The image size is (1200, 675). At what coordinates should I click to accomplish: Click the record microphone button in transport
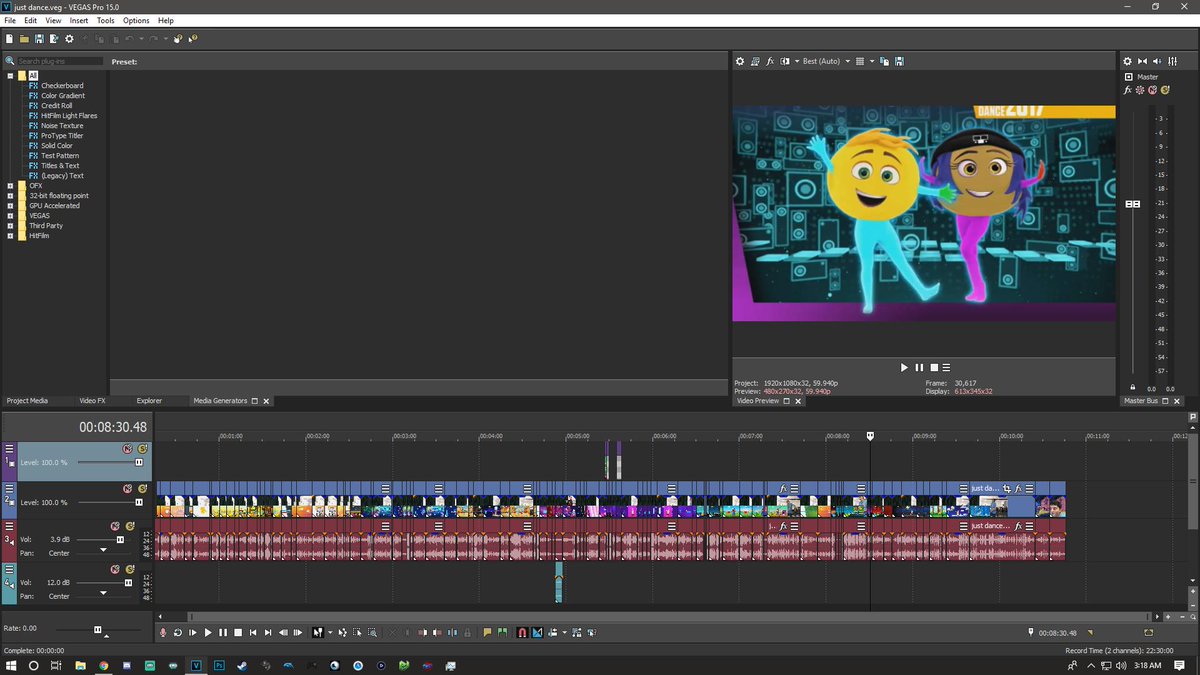pyautogui.click(x=163, y=632)
